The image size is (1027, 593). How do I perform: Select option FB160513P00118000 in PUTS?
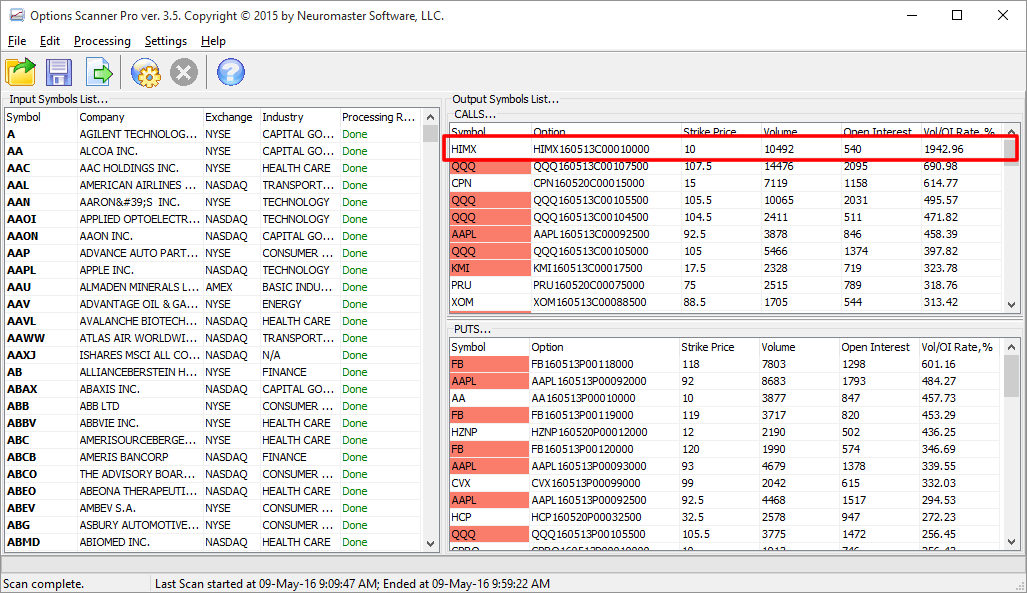pyautogui.click(x=582, y=364)
